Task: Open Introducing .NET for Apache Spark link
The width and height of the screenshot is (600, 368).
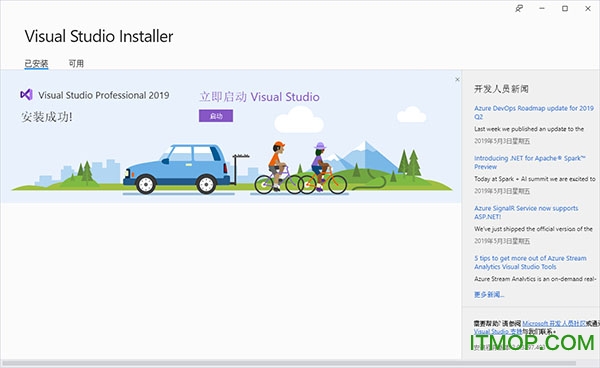Action: [x=530, y=162]
